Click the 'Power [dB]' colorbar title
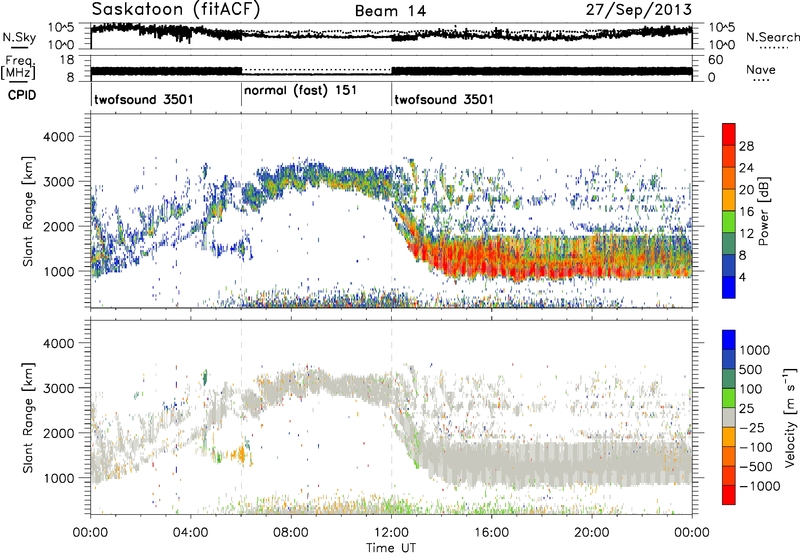This screenshot has width=800, height=554. 763,211
